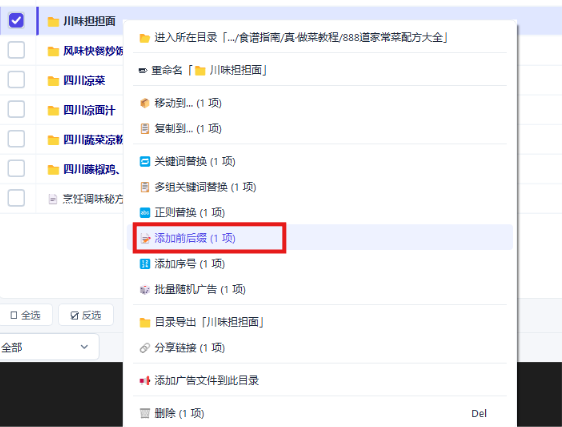This screenshot has width=562, height=427.
Task: Select 批量随机广告 (1 项)
Action: pyautogui.click(x=320, y=289)
